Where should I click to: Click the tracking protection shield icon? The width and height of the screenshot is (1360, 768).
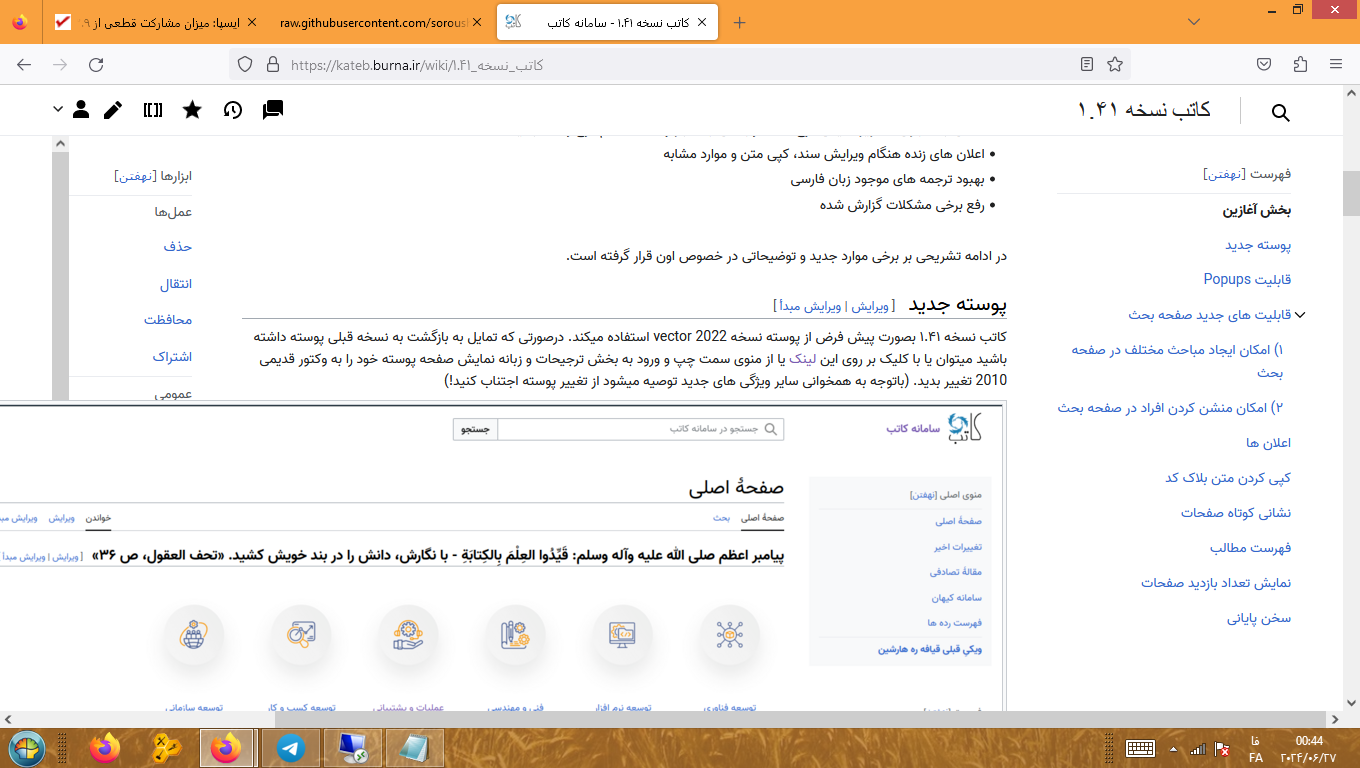245,64
